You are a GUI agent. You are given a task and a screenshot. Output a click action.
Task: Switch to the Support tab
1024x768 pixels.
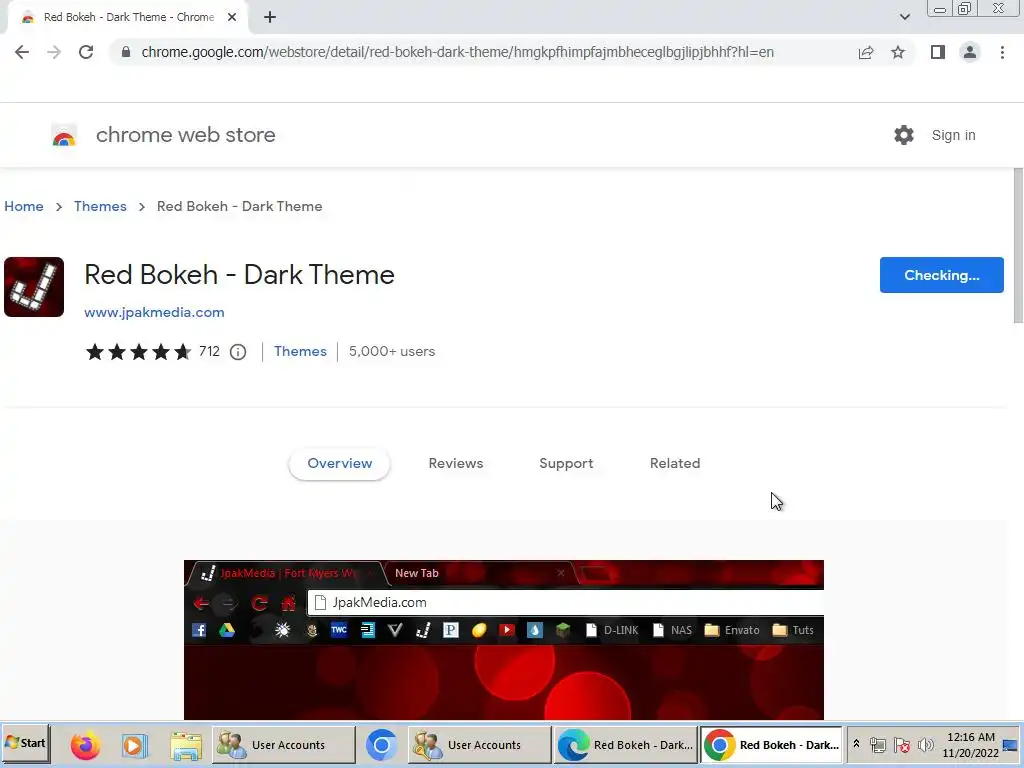[566, 463]
